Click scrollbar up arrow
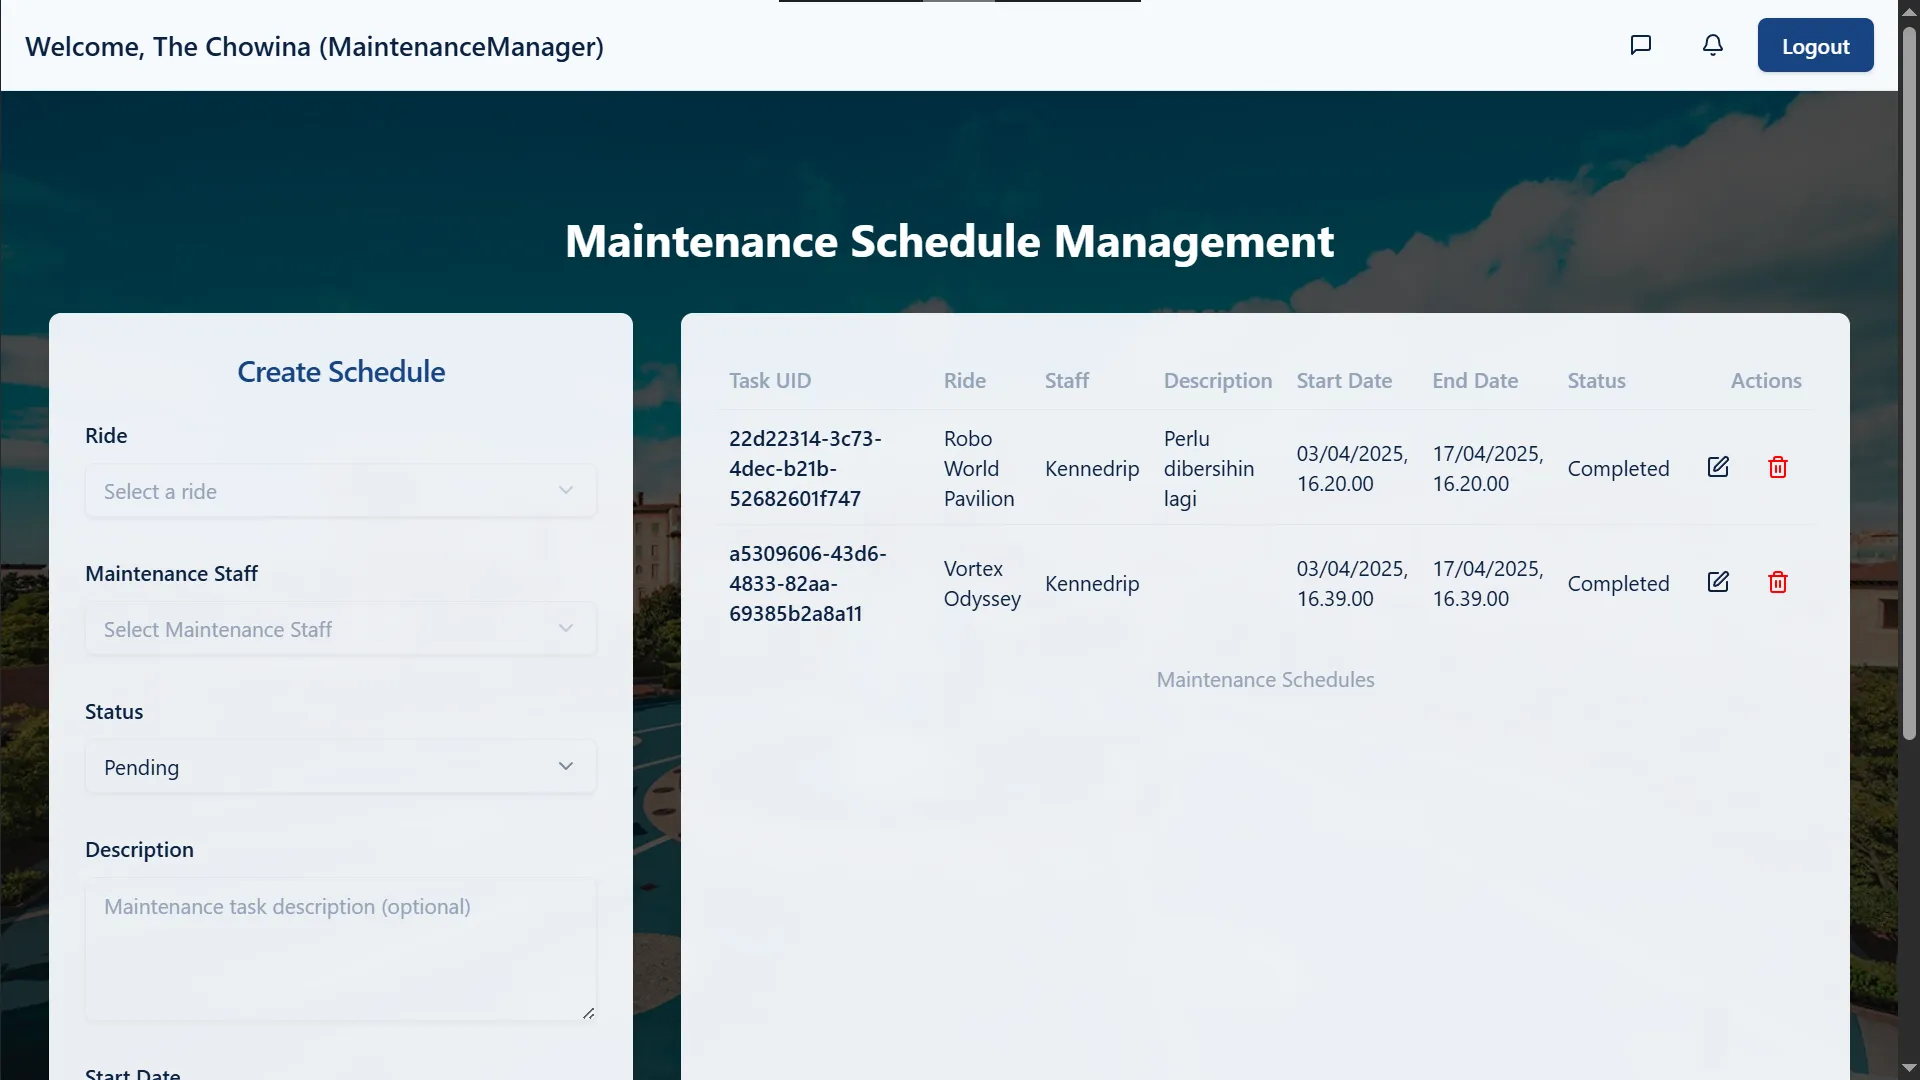Screen dimensions: 1920x1080 tap(1908, 10)
